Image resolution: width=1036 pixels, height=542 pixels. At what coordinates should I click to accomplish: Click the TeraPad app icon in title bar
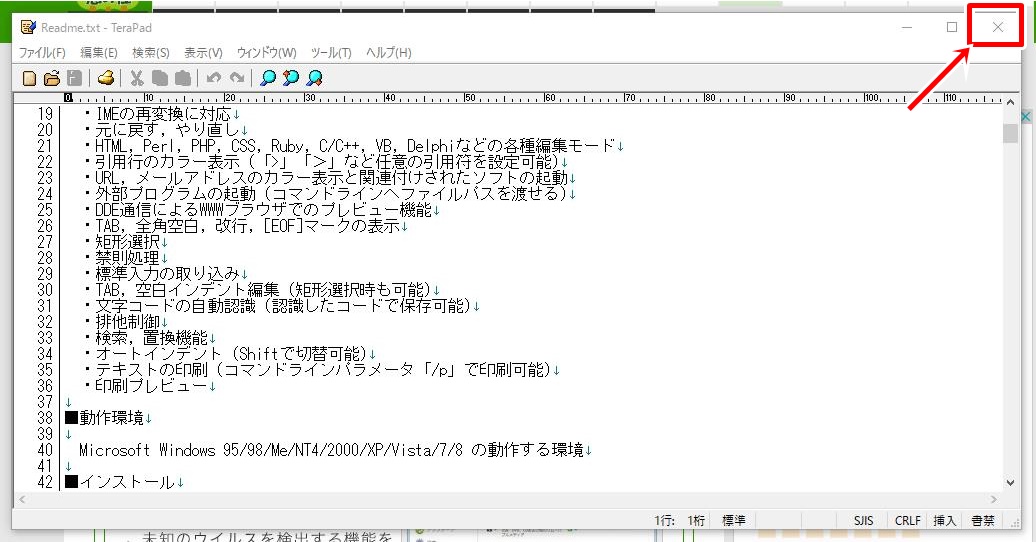click(28, 27)
